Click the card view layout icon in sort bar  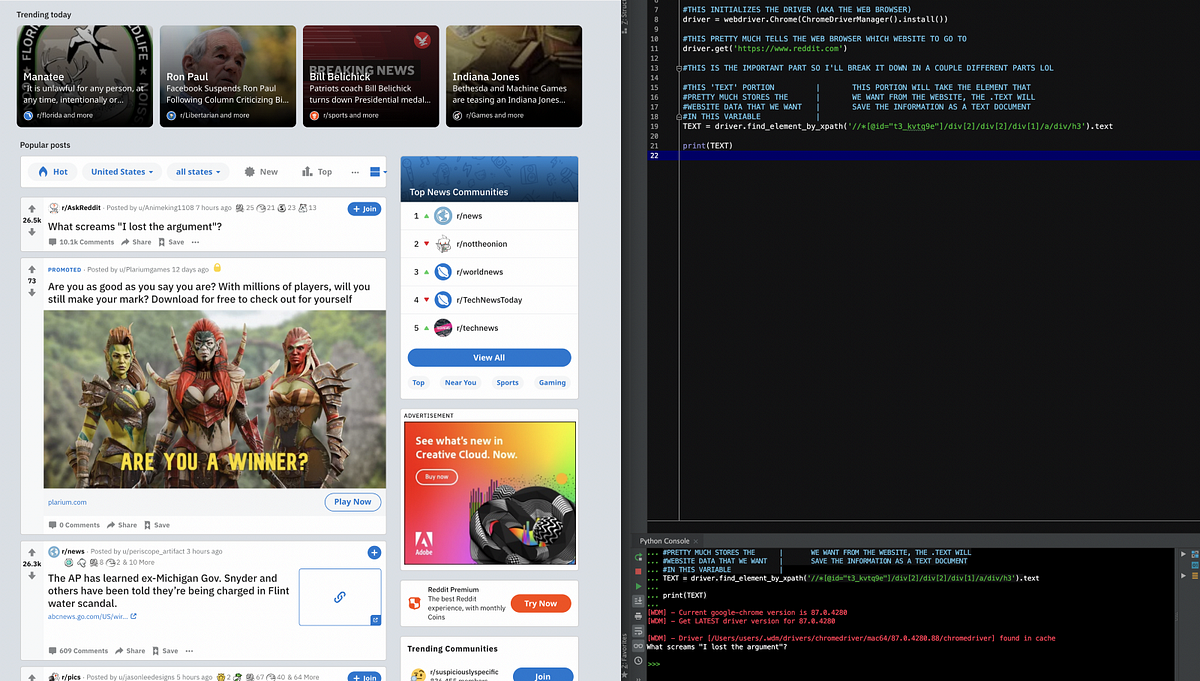click(374, 172)
